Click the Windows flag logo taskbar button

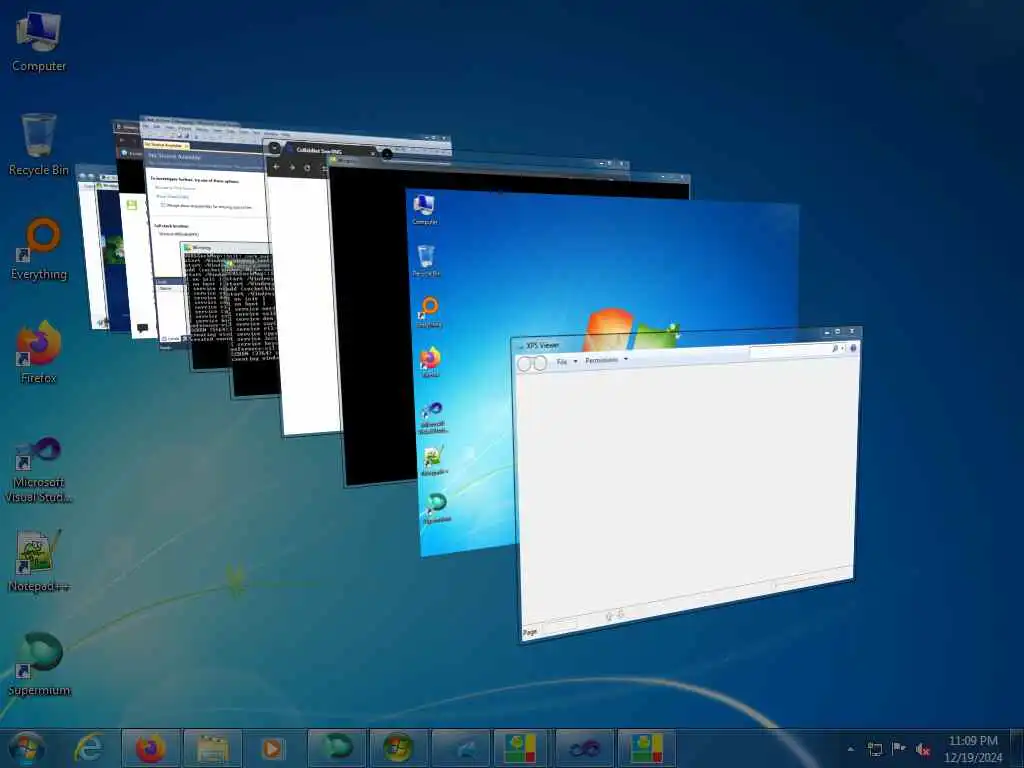[x=398, y=748]
